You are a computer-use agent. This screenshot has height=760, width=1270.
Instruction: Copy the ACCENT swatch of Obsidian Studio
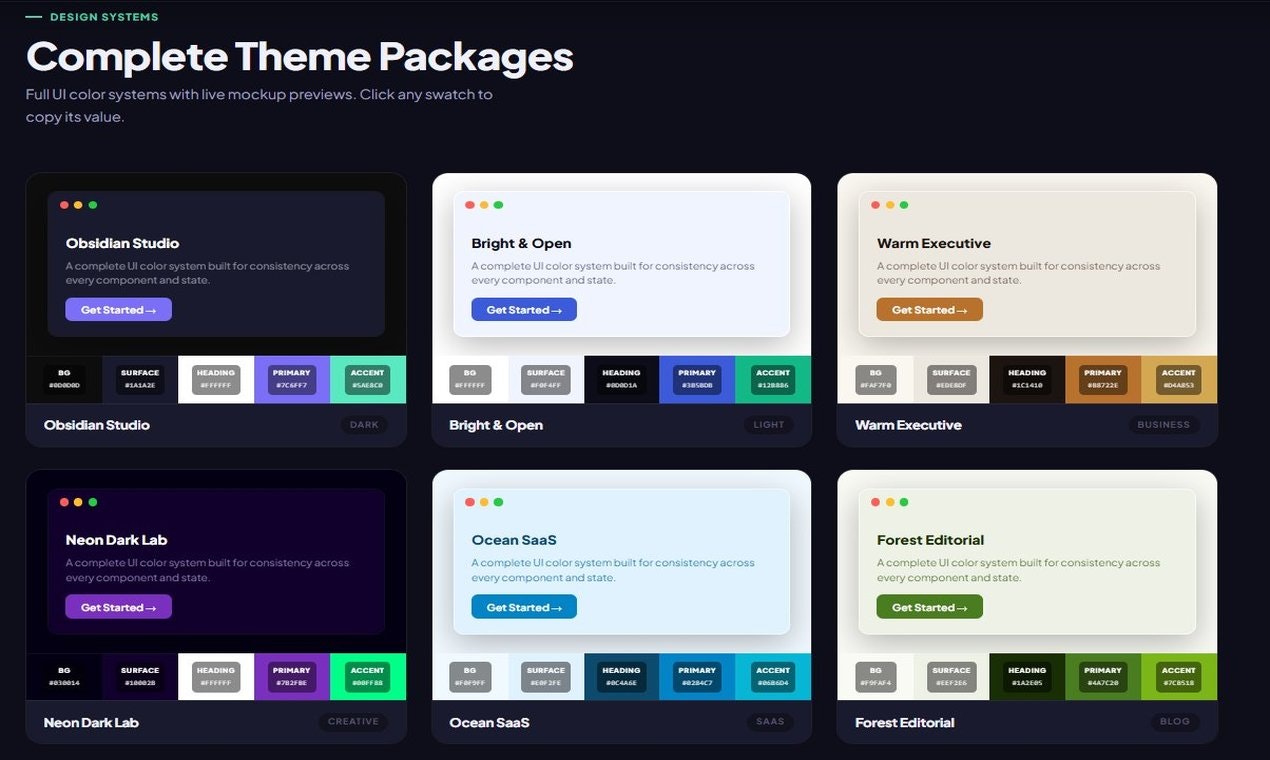(367, 379)
